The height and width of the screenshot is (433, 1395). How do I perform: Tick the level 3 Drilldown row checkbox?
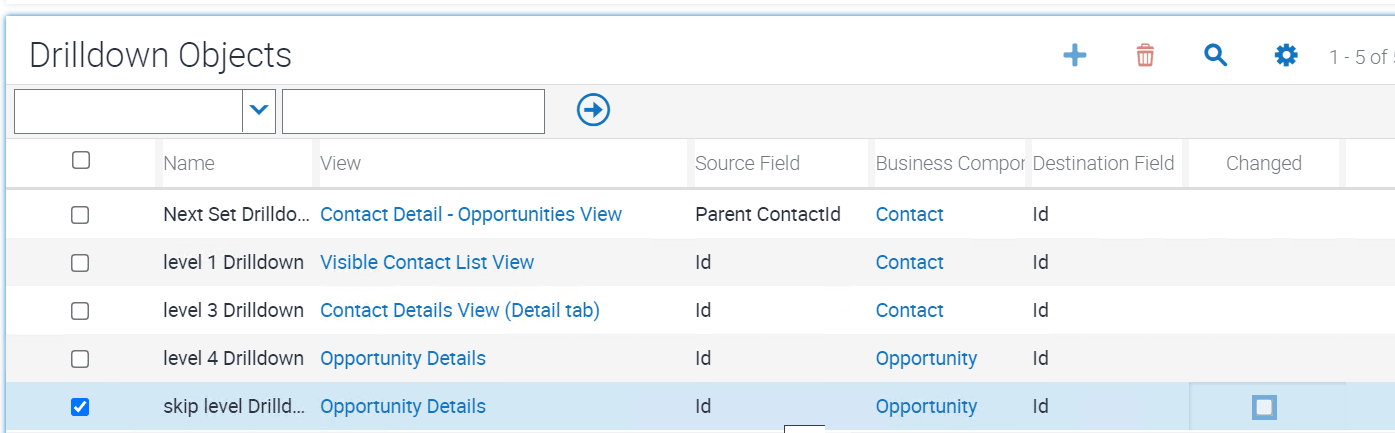(x=81, y=311)
